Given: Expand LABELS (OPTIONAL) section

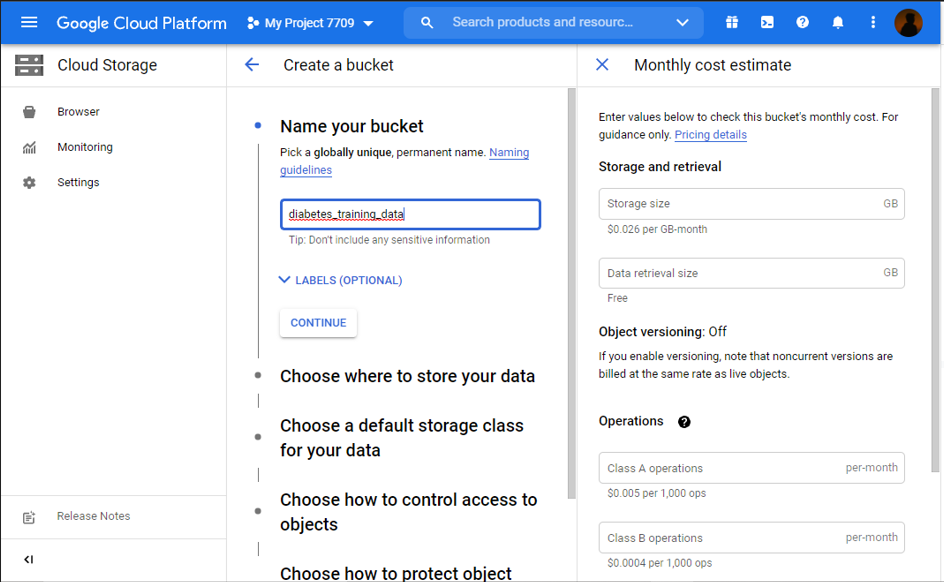Looking at the screenshot, I should point(341,280).
